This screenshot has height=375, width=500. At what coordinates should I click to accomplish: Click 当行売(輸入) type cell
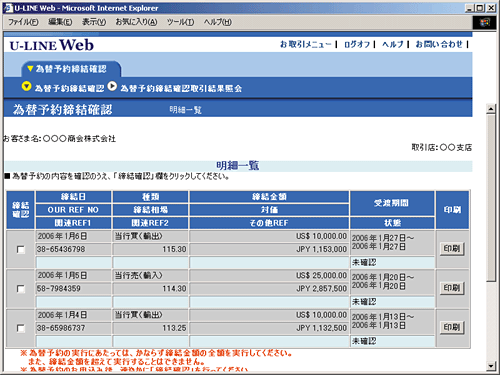click(x=150, y=276)
